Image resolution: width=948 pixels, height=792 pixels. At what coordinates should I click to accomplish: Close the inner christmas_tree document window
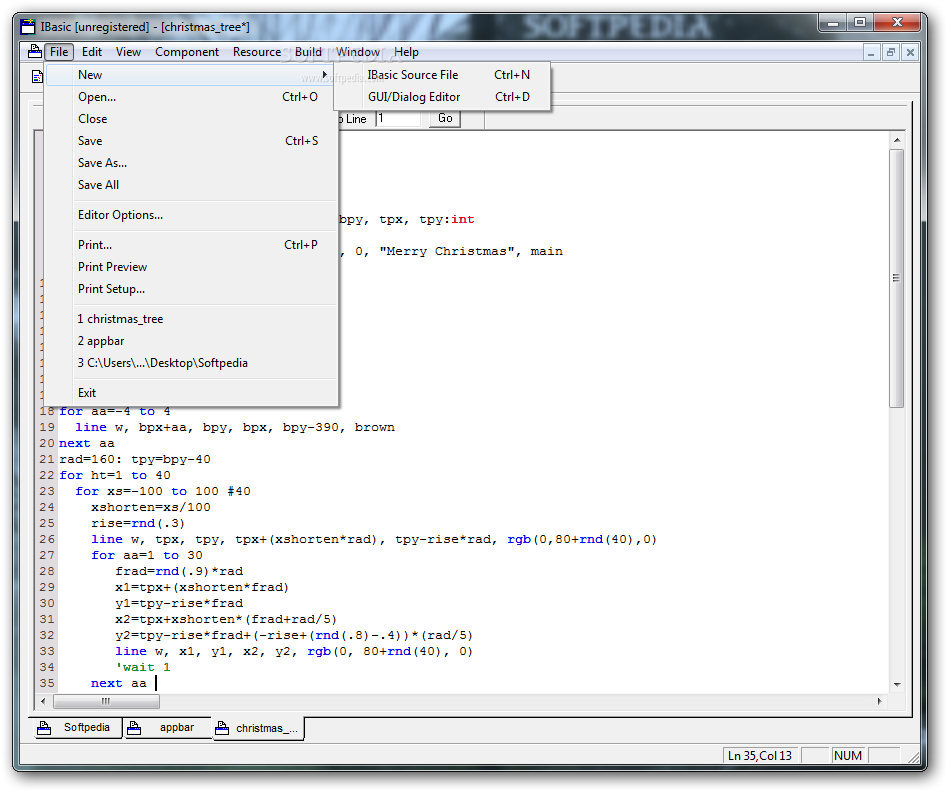[x=910, y=53]
